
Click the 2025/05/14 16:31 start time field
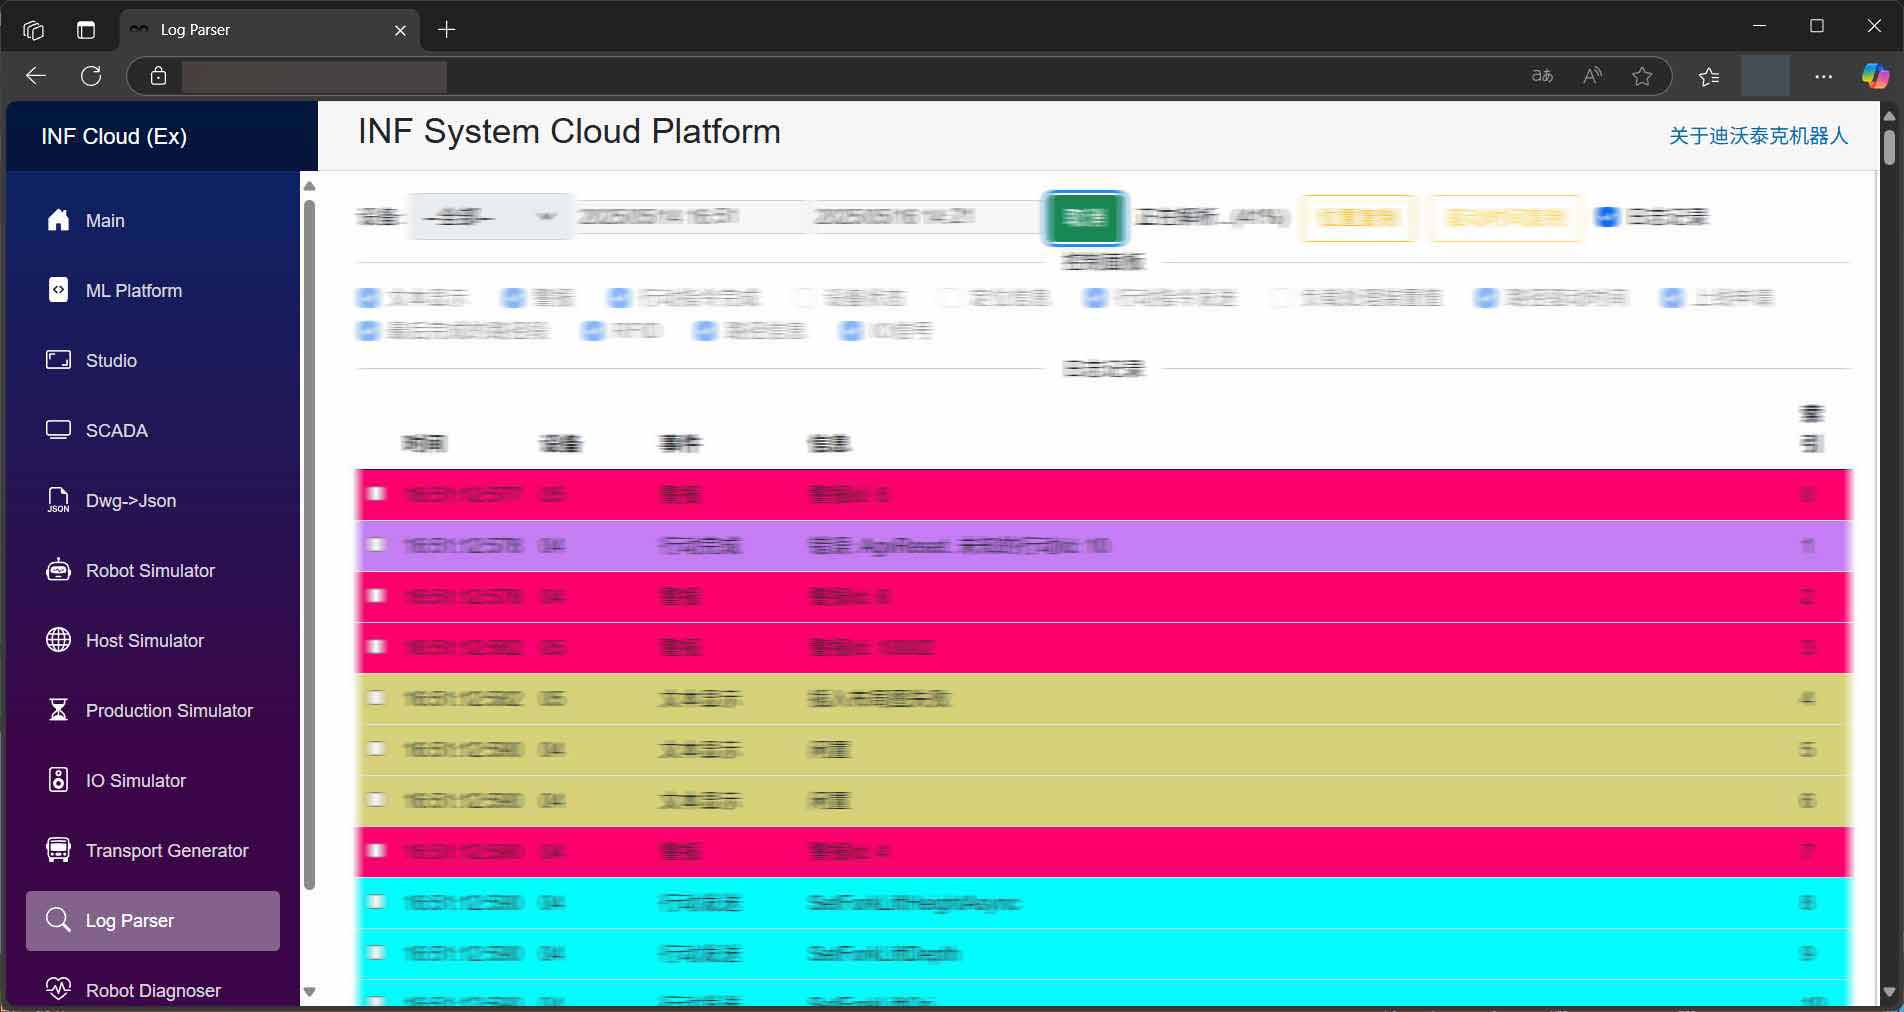click(690, 217)
